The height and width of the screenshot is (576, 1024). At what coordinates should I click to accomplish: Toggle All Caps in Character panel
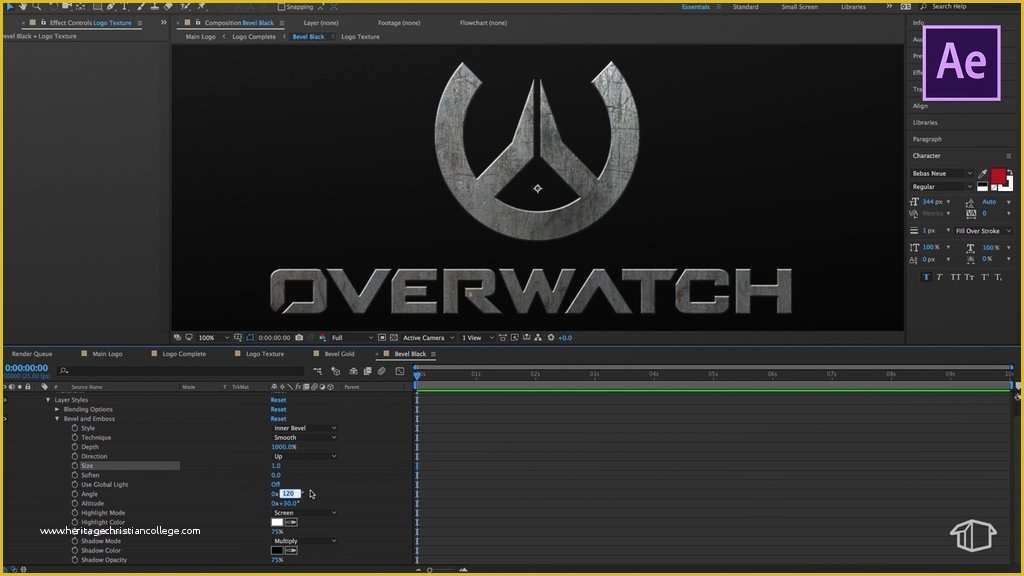coord(955,277)
